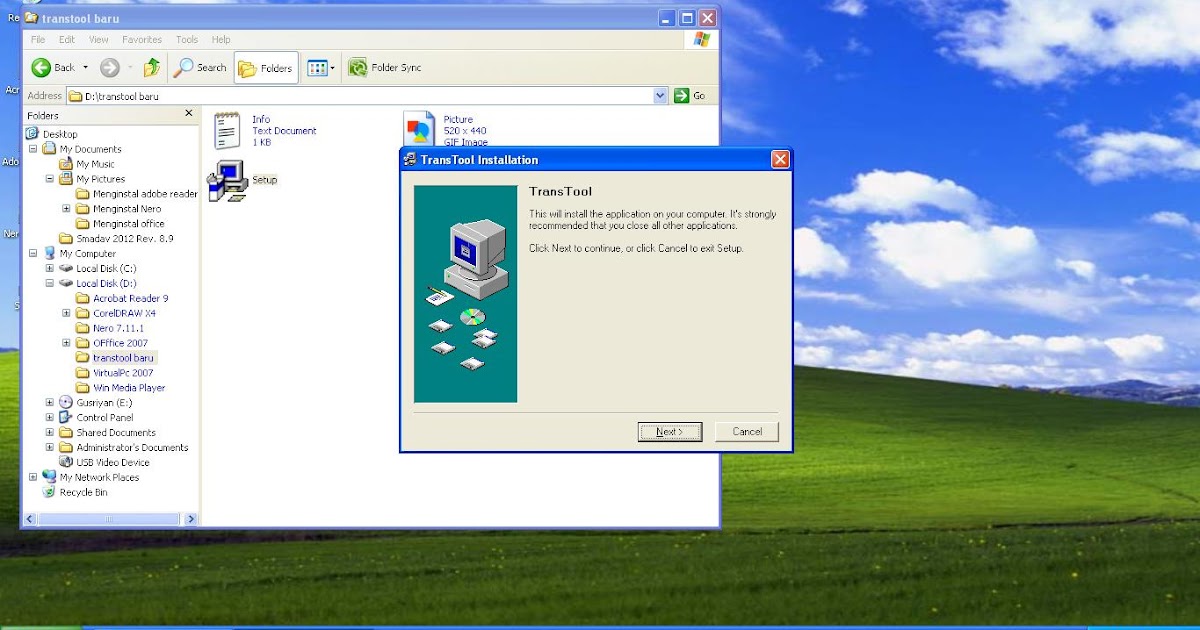Cancel the TransTool installation
The image size is (1200, 630).
pyautogui.click(x=746, y=431)
